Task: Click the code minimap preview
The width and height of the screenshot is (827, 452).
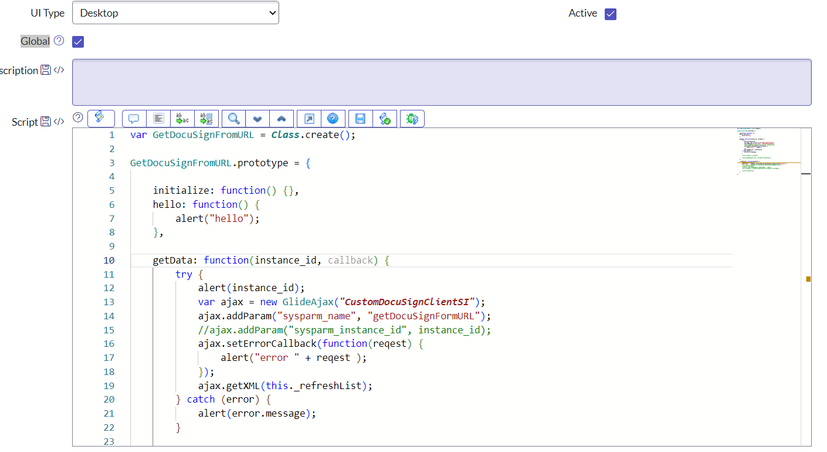Action: (768, 150)
